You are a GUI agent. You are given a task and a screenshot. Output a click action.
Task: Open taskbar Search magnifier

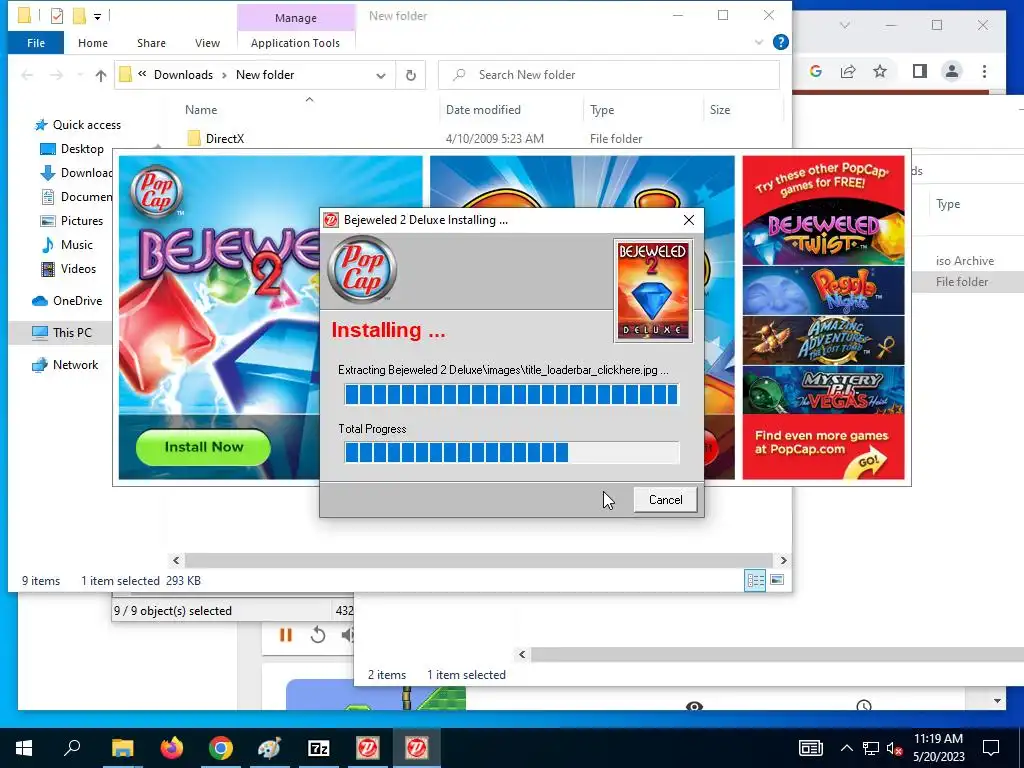click(72, 748)
